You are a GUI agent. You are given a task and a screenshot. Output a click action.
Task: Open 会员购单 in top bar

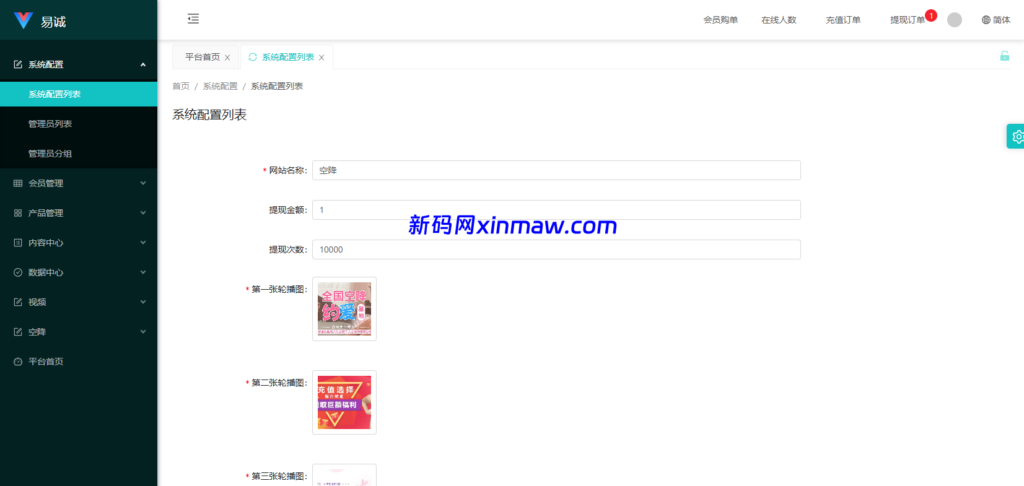tap(720, 20)
